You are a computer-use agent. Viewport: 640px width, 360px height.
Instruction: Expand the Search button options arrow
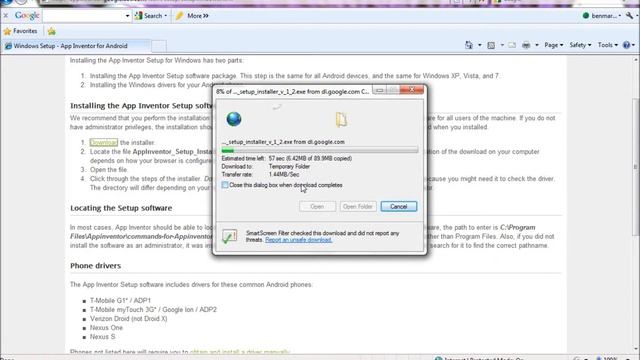tap(166, 16)
